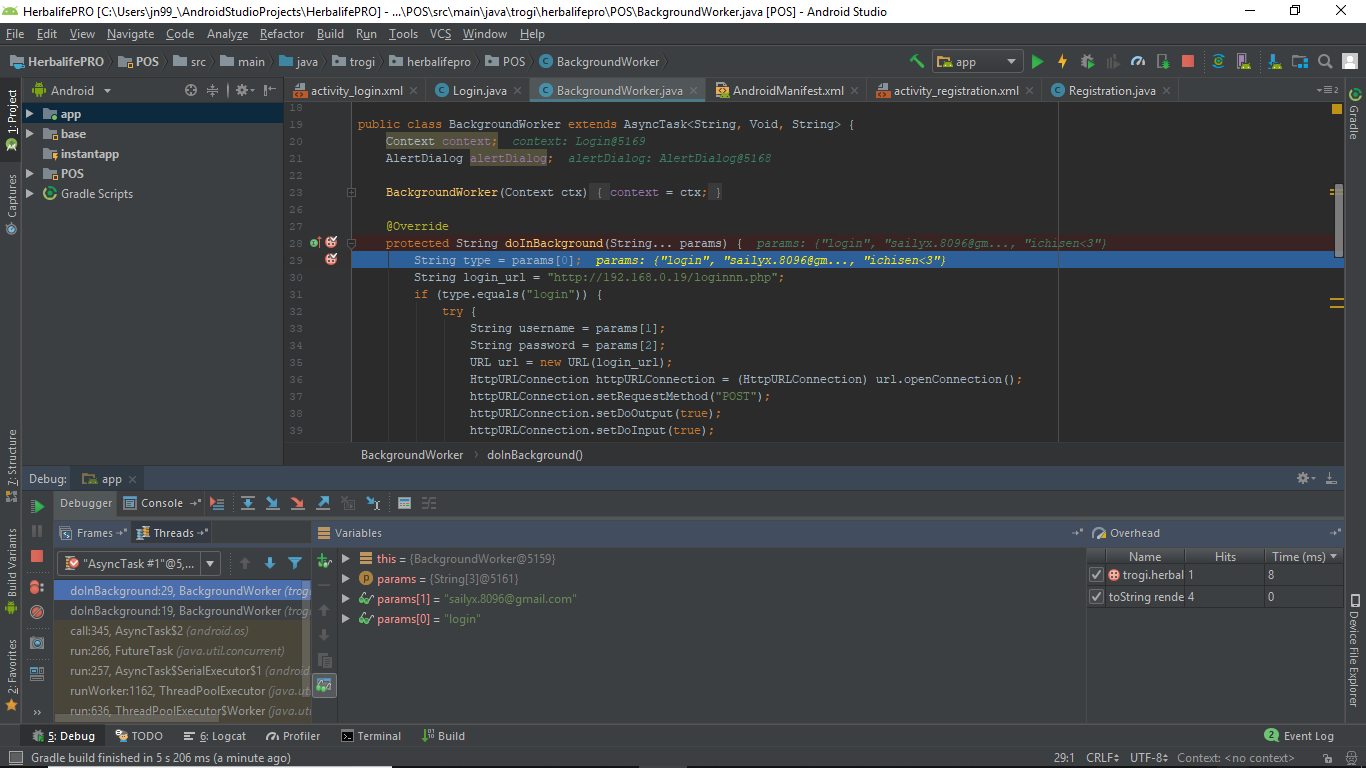Open Evaluate Expression calculator icon

(x=404, y=503)
